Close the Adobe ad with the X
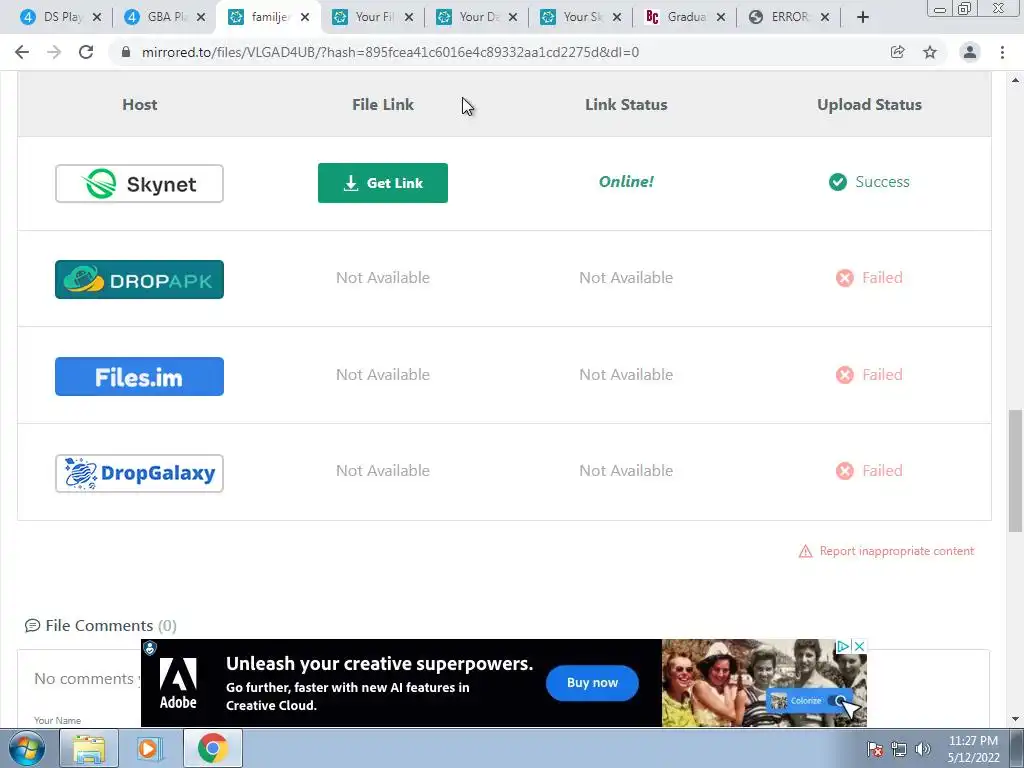1024x768 pixels. [x=859, y=646]
